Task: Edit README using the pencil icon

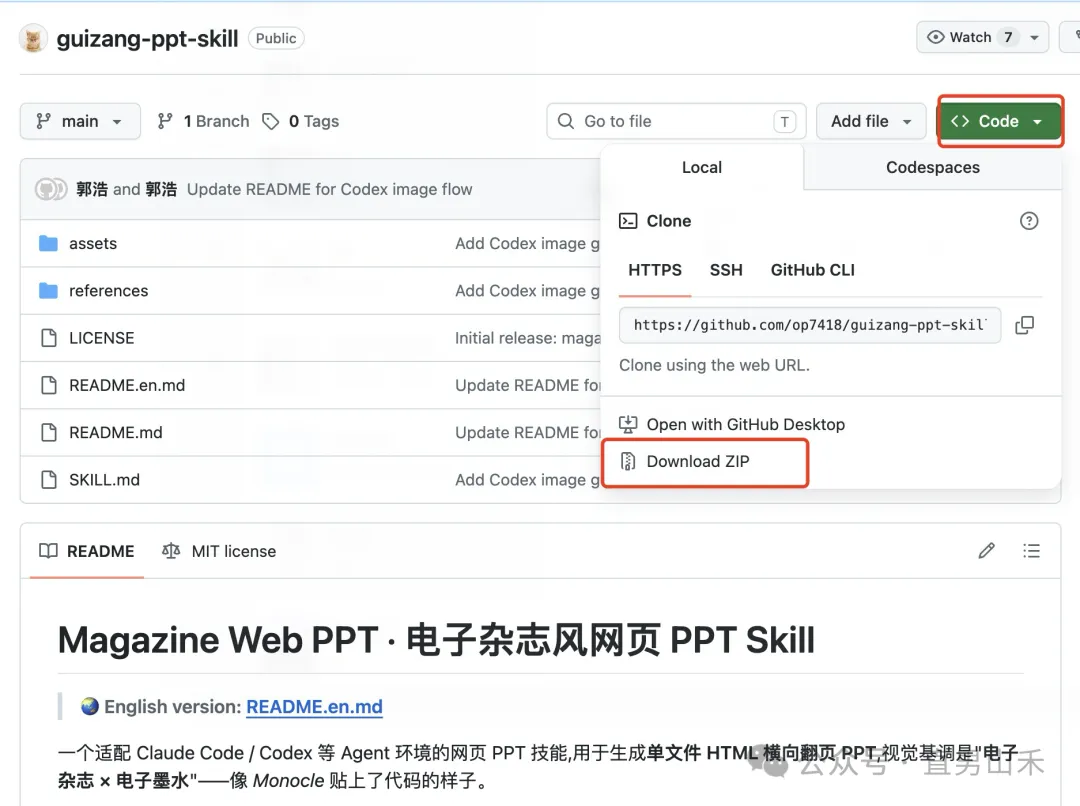Action: (x=986, y=550)
